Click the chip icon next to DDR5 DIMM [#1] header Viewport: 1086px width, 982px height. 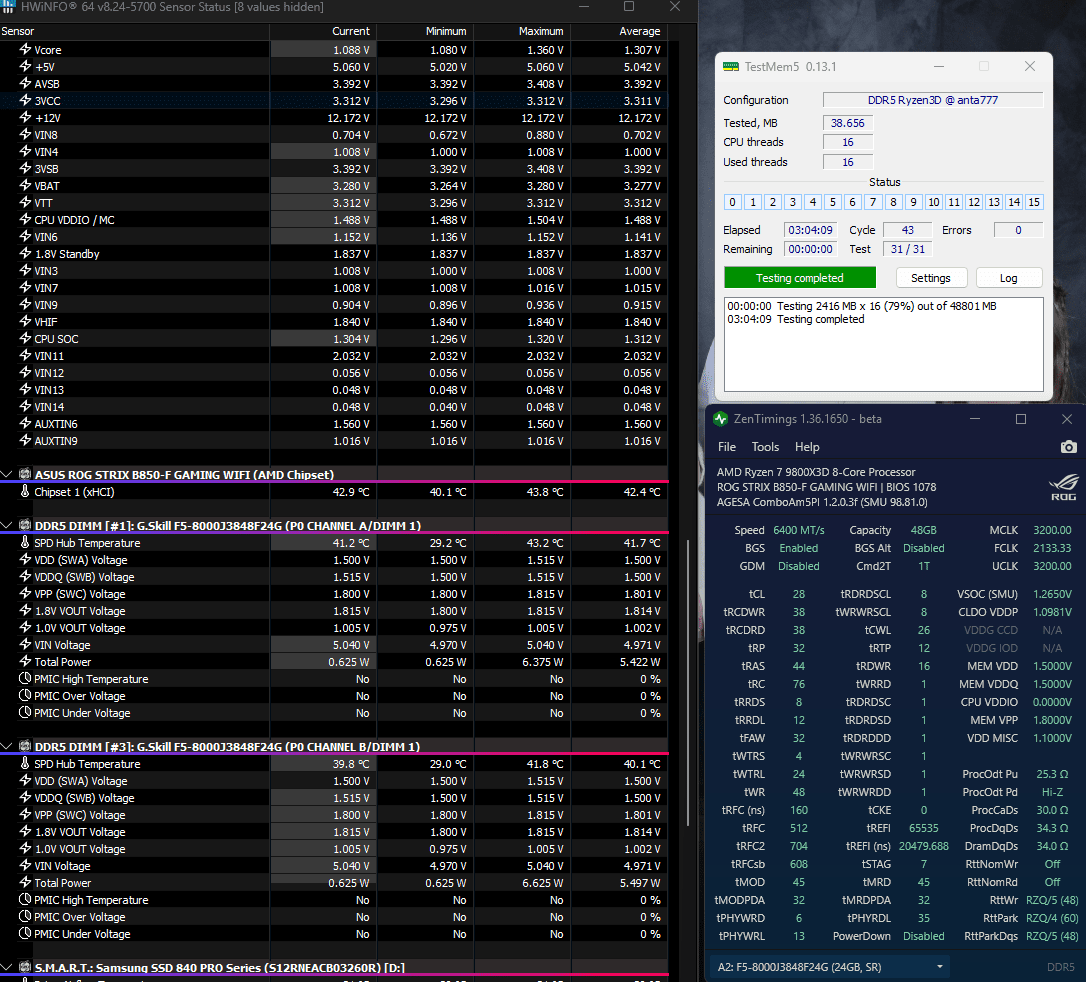[x=25, y=526]
